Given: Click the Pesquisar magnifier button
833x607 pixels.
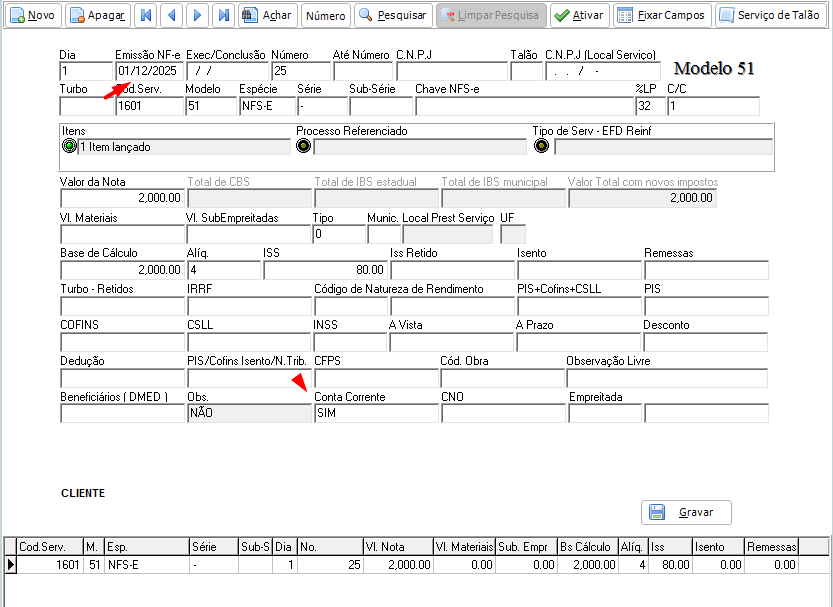Looking at the screenshot, I should click(x=393, y=15).
